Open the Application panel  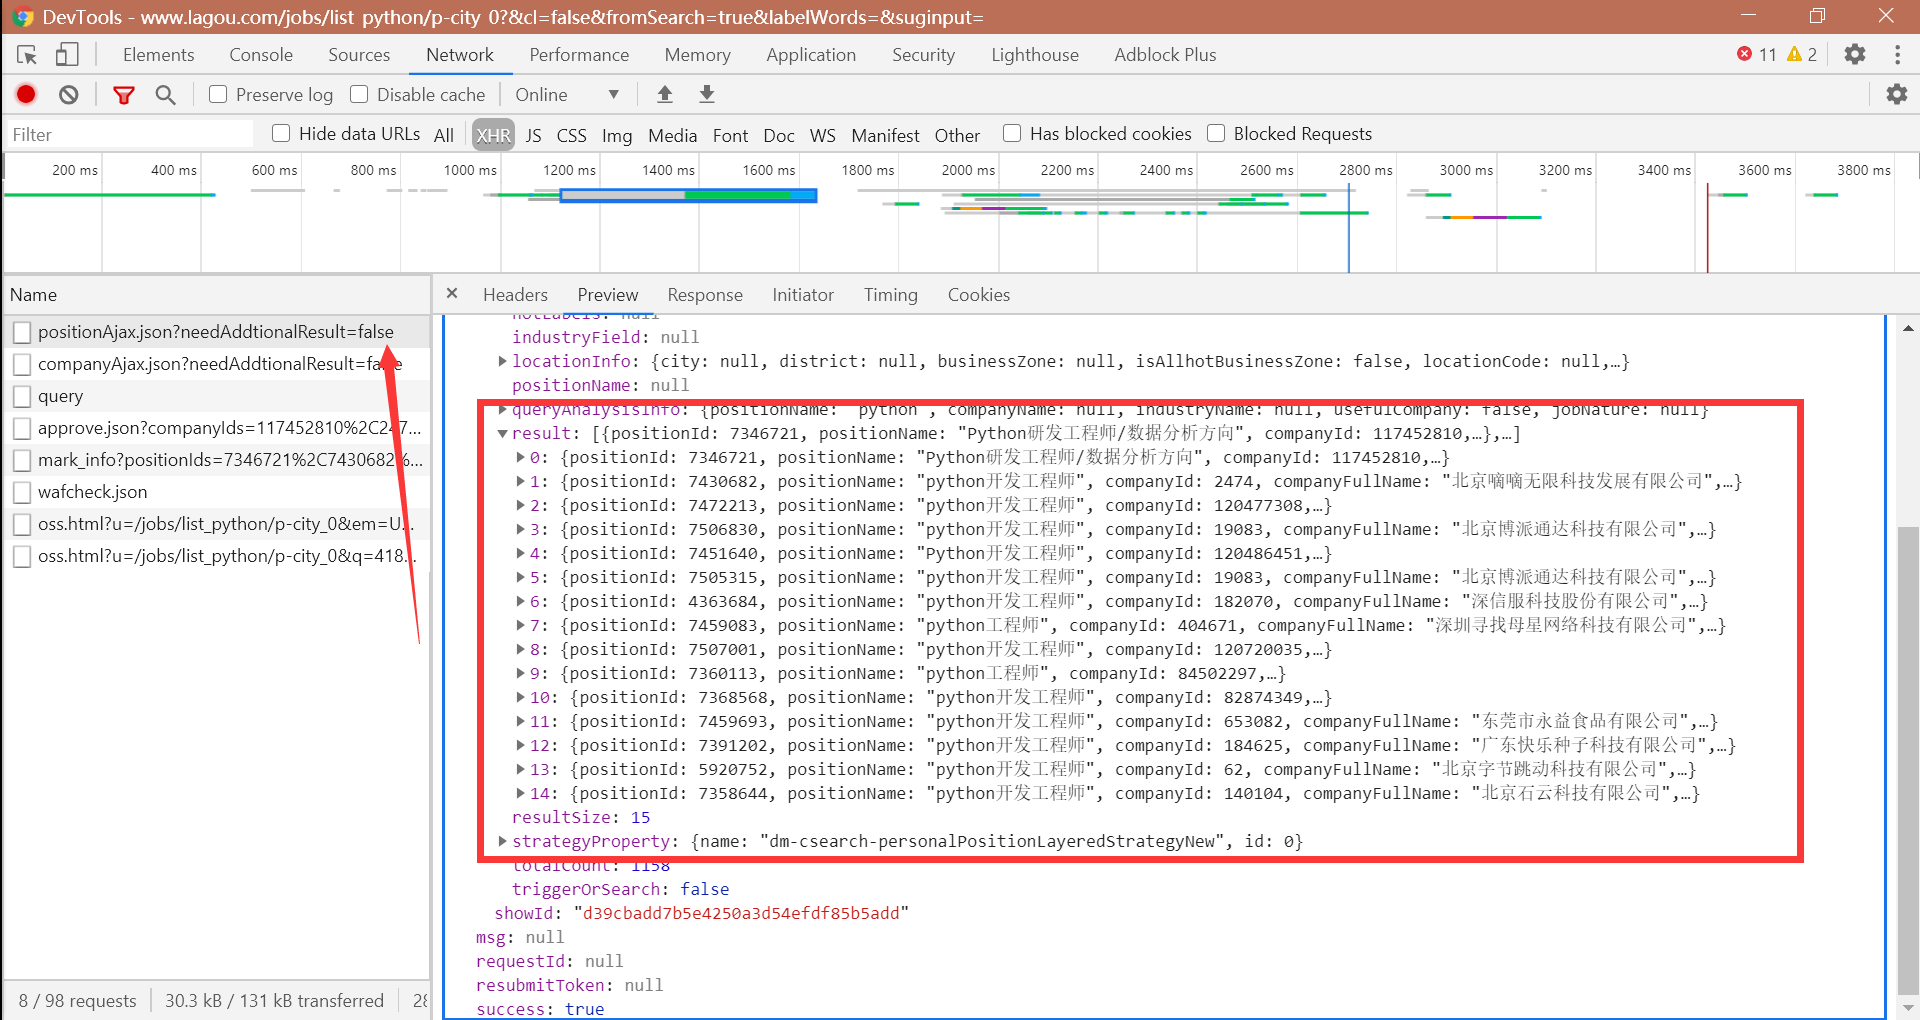tap(811, 55)
